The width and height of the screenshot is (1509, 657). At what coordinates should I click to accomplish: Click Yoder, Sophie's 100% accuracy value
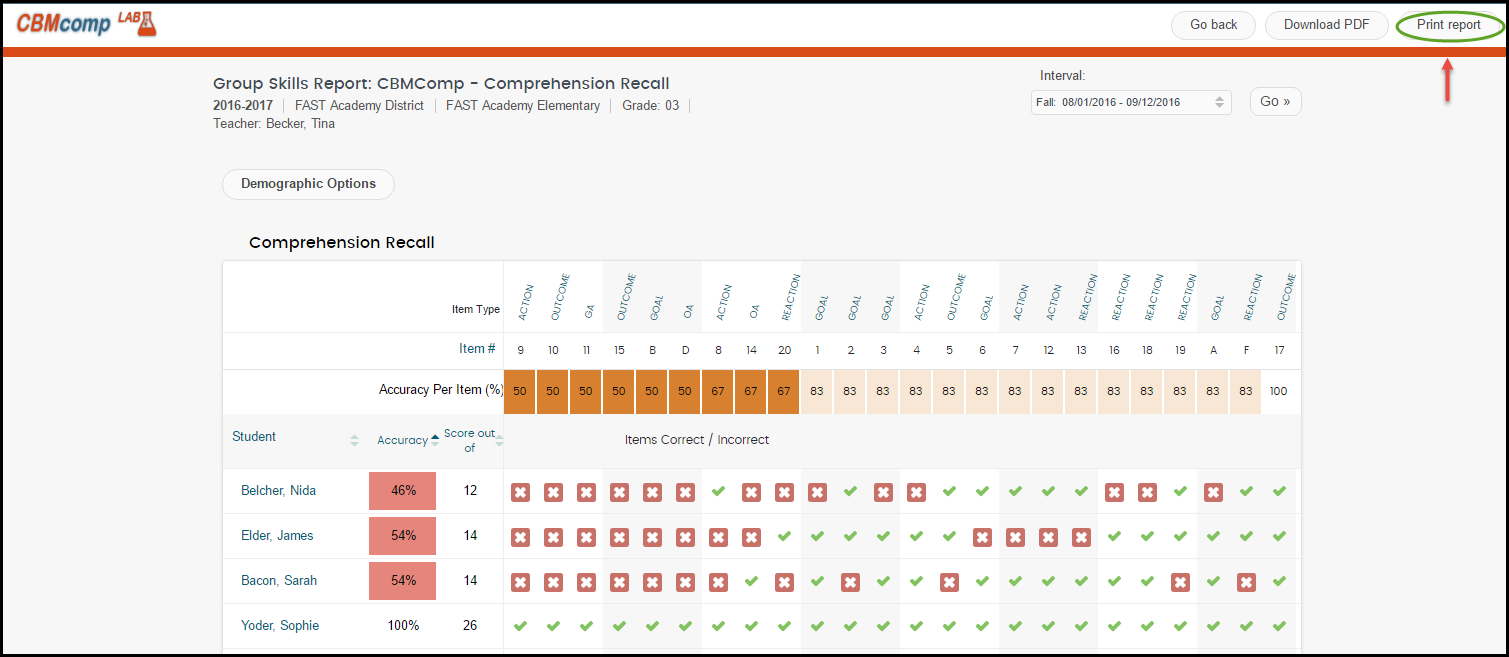[403, 626]
